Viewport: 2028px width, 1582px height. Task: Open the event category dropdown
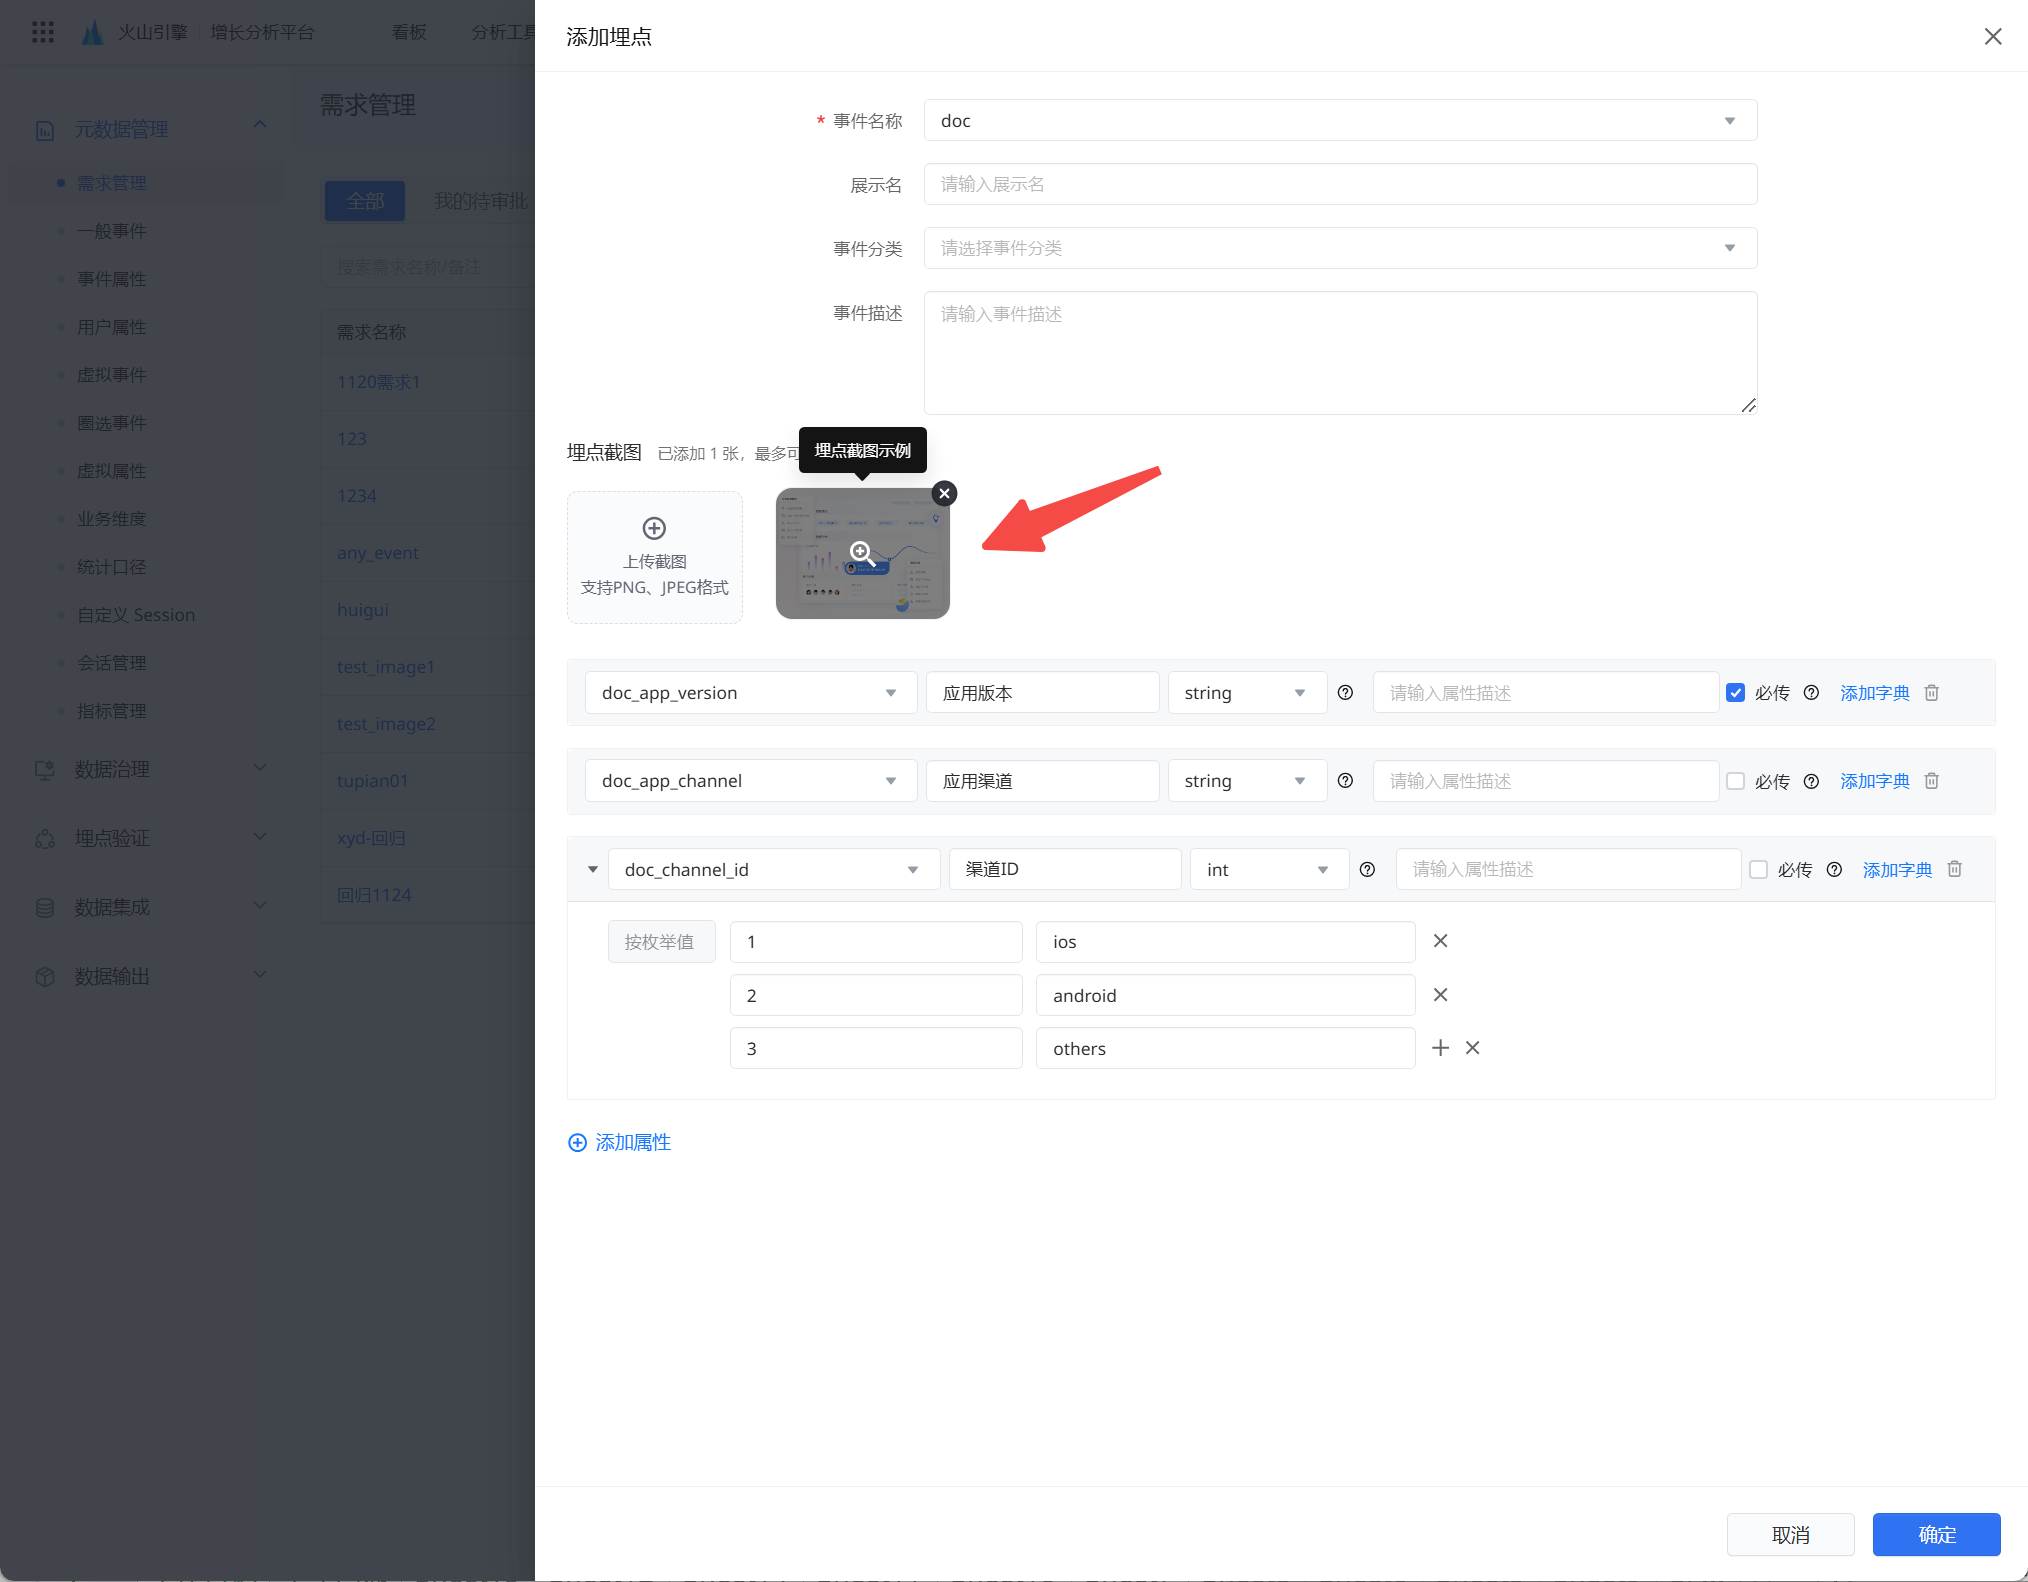[1340, 248]
